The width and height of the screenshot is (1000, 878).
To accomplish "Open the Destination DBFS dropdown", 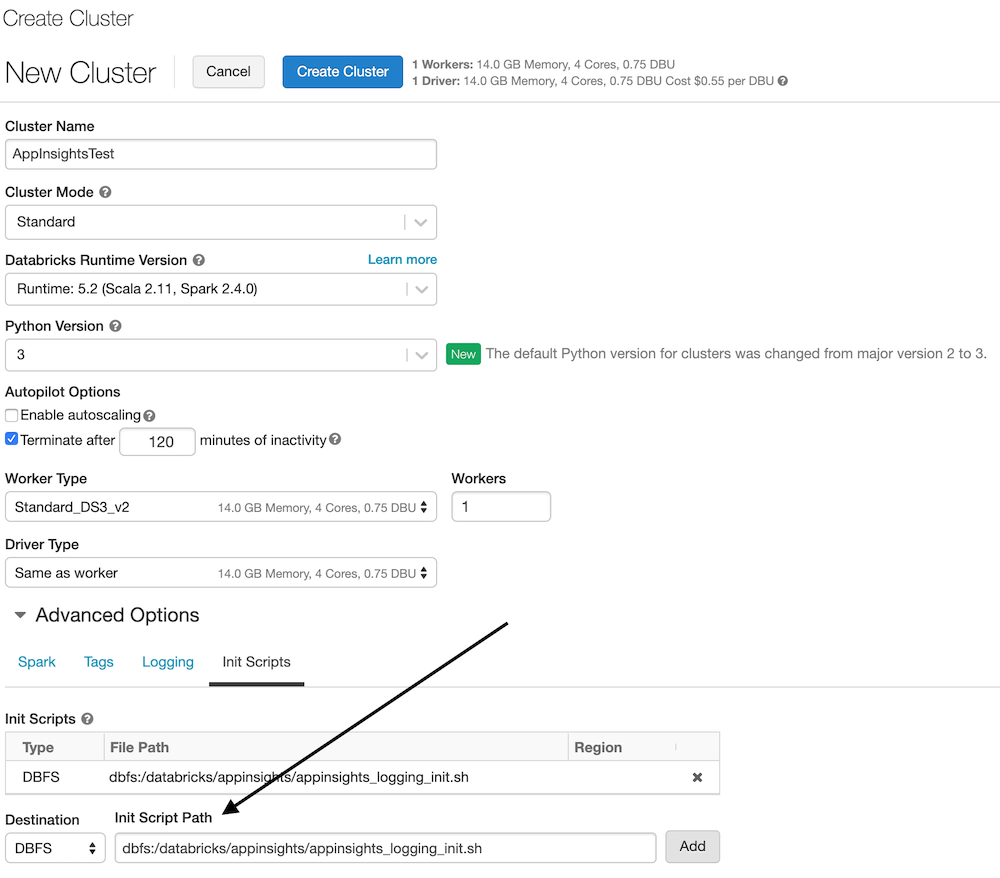I will 55,848.
